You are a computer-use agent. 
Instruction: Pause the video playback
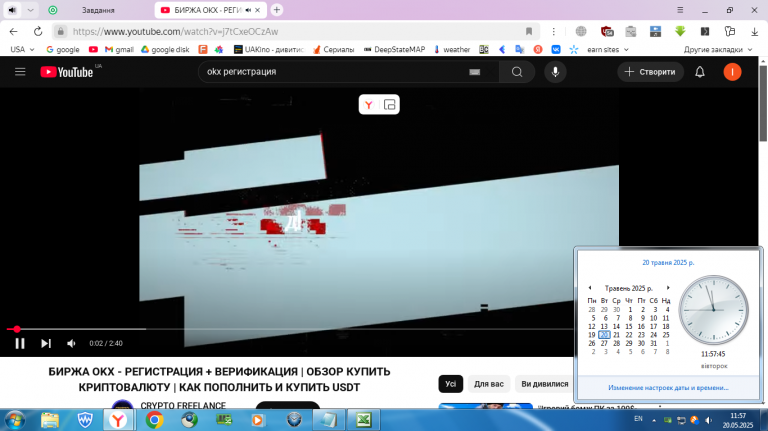(x=20, y=343)
